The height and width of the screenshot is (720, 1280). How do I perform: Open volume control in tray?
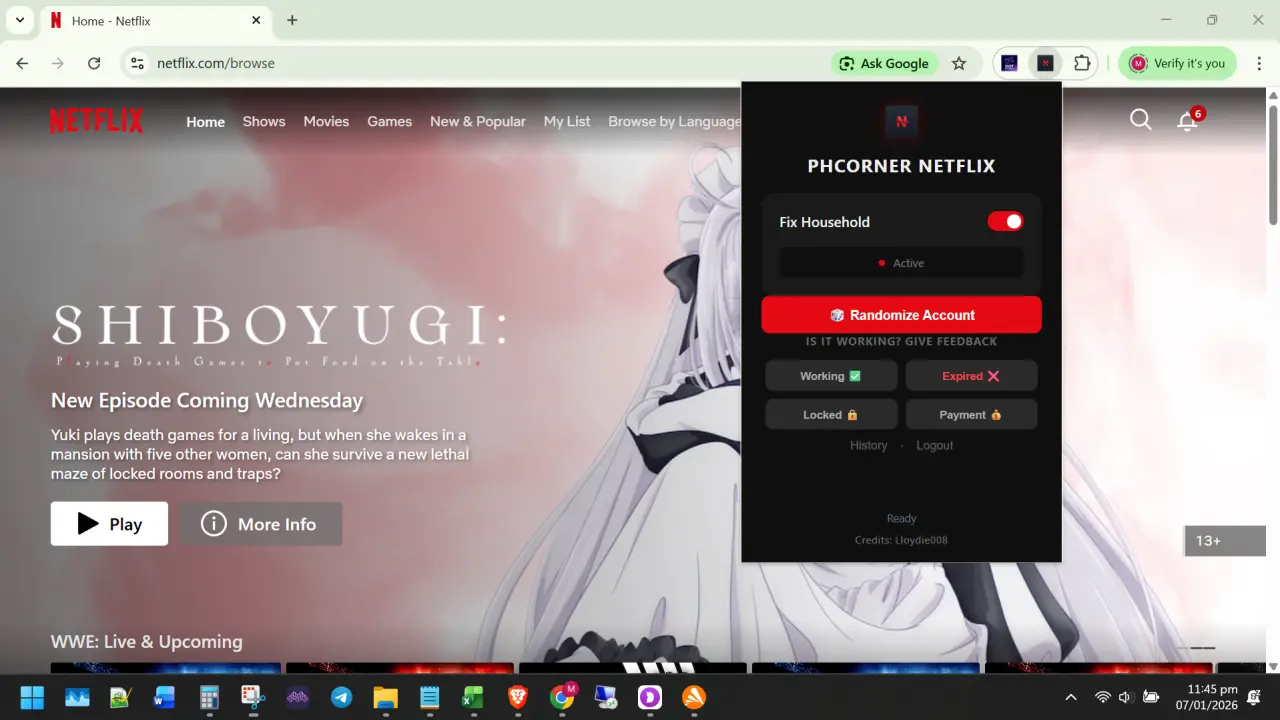(1125, 697)
